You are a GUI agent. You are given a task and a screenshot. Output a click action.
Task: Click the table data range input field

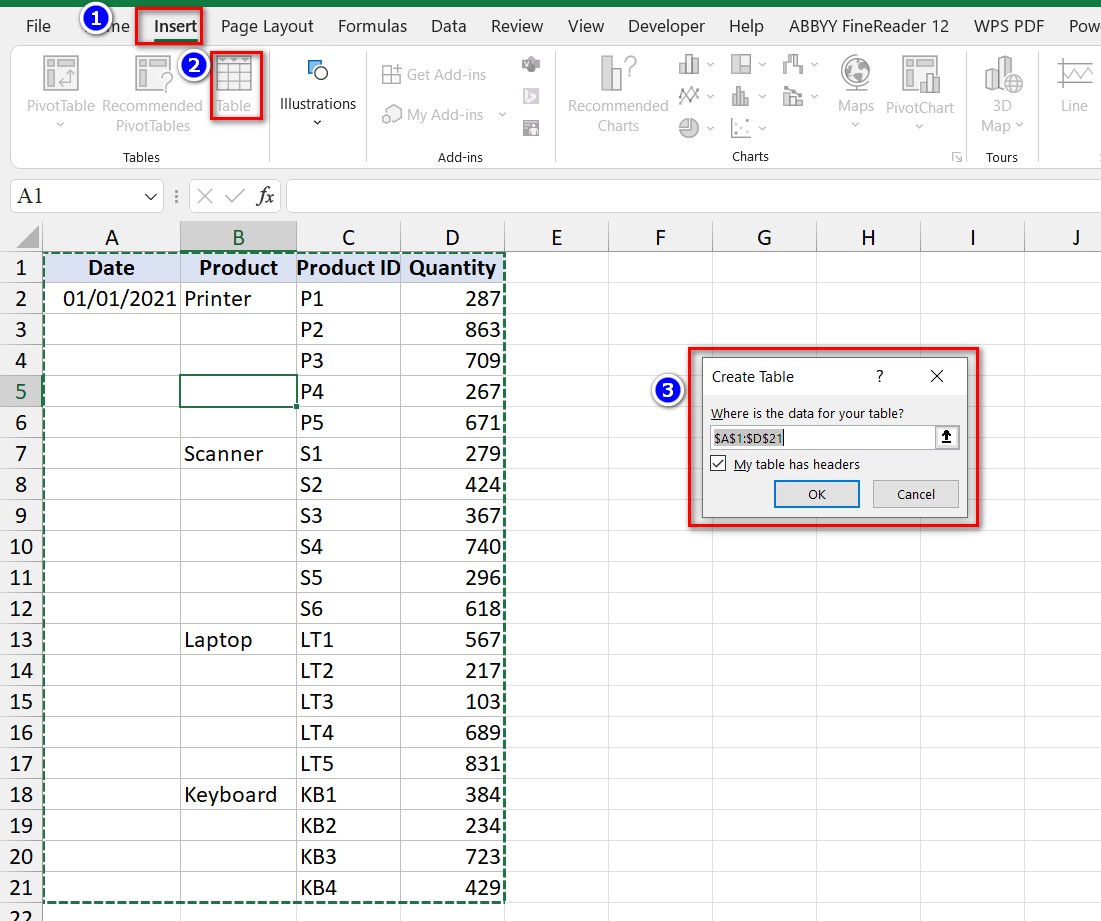point(820,438)
